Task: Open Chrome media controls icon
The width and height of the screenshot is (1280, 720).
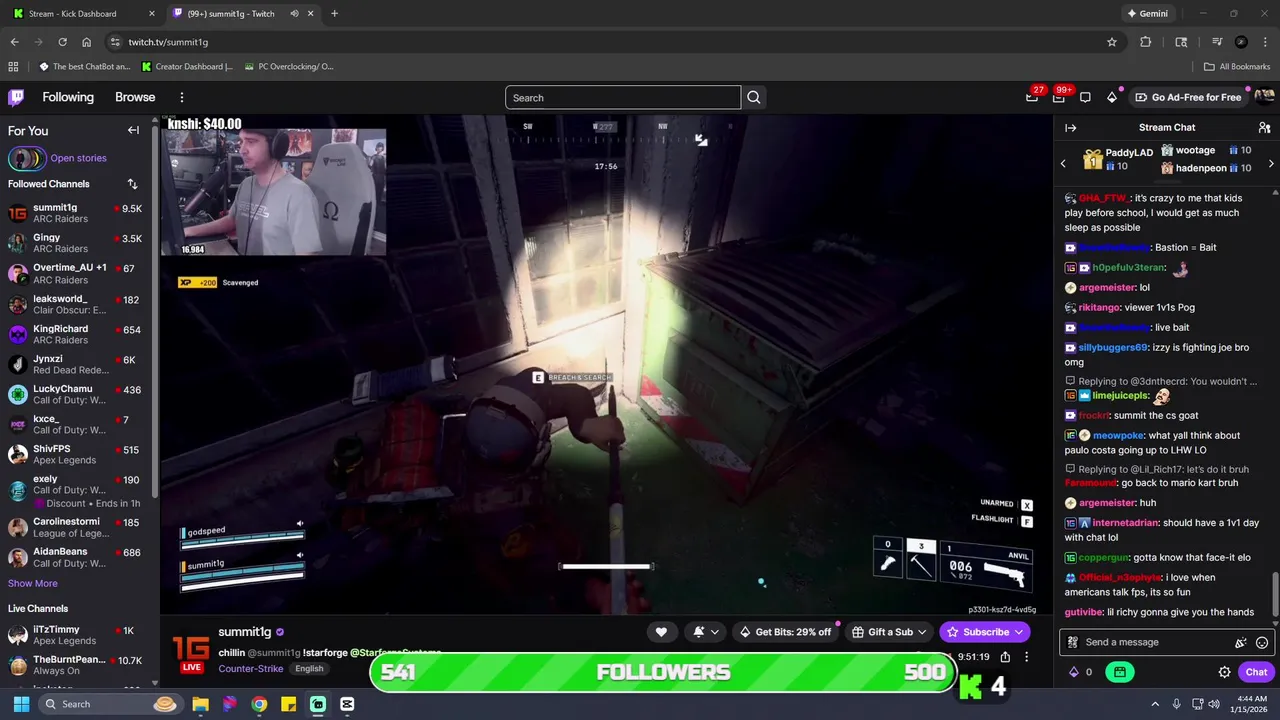Action: (1217, 42)
